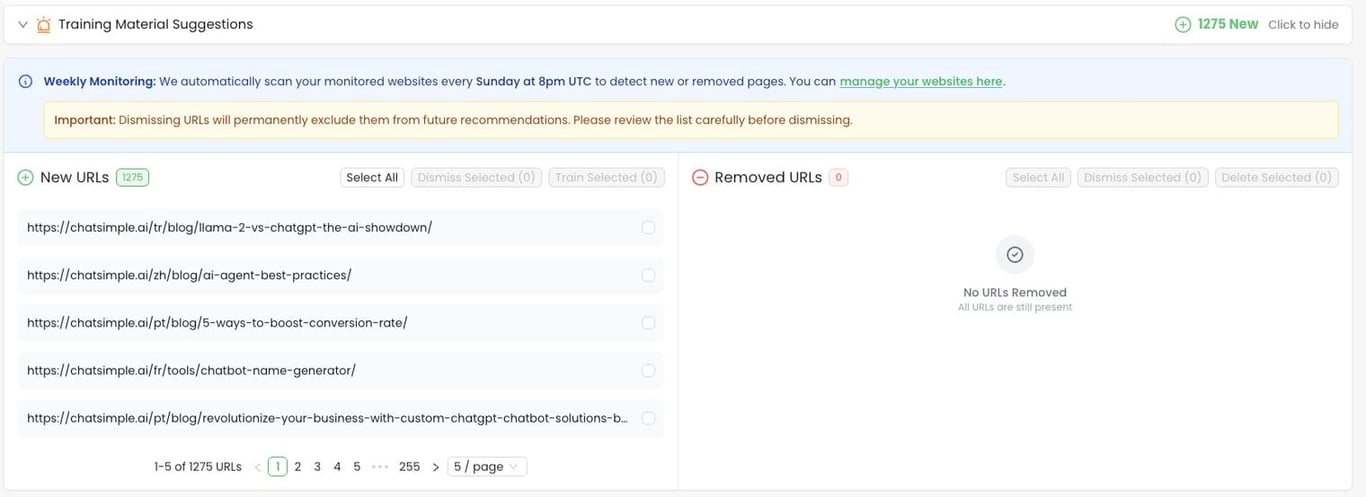
Task: Open the manage your websites here link
Action: click(921, 81)
